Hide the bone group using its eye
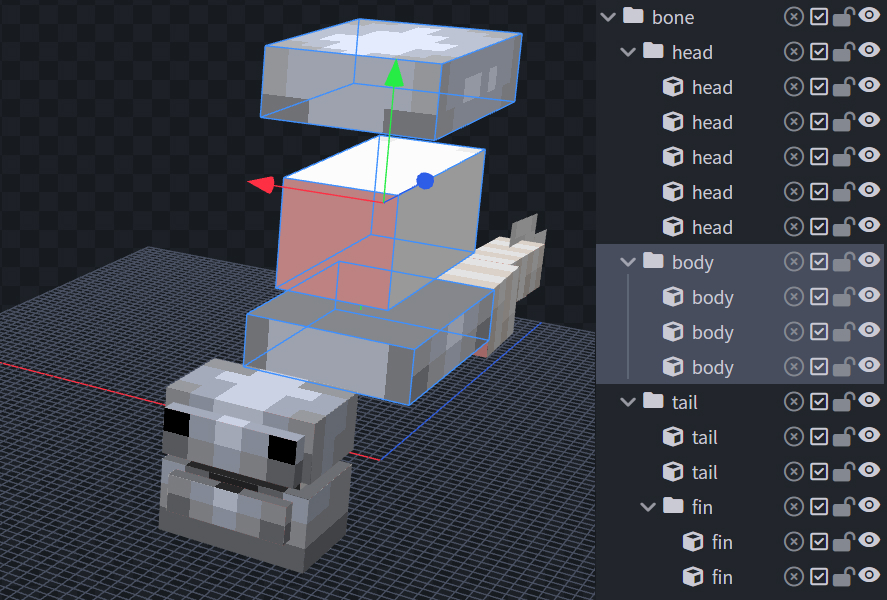The width and height of the screenshot is (887, 600). 869,15
